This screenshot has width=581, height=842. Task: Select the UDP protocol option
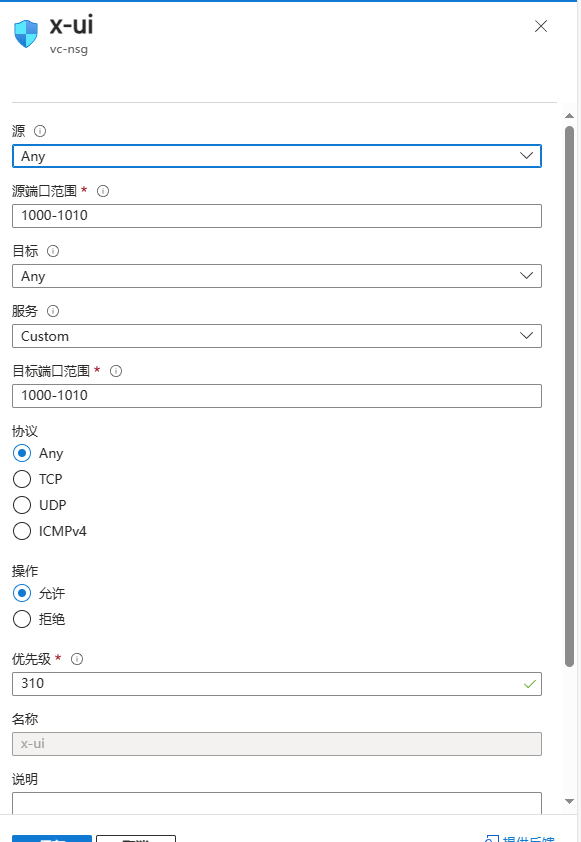[x=22, y=505]
